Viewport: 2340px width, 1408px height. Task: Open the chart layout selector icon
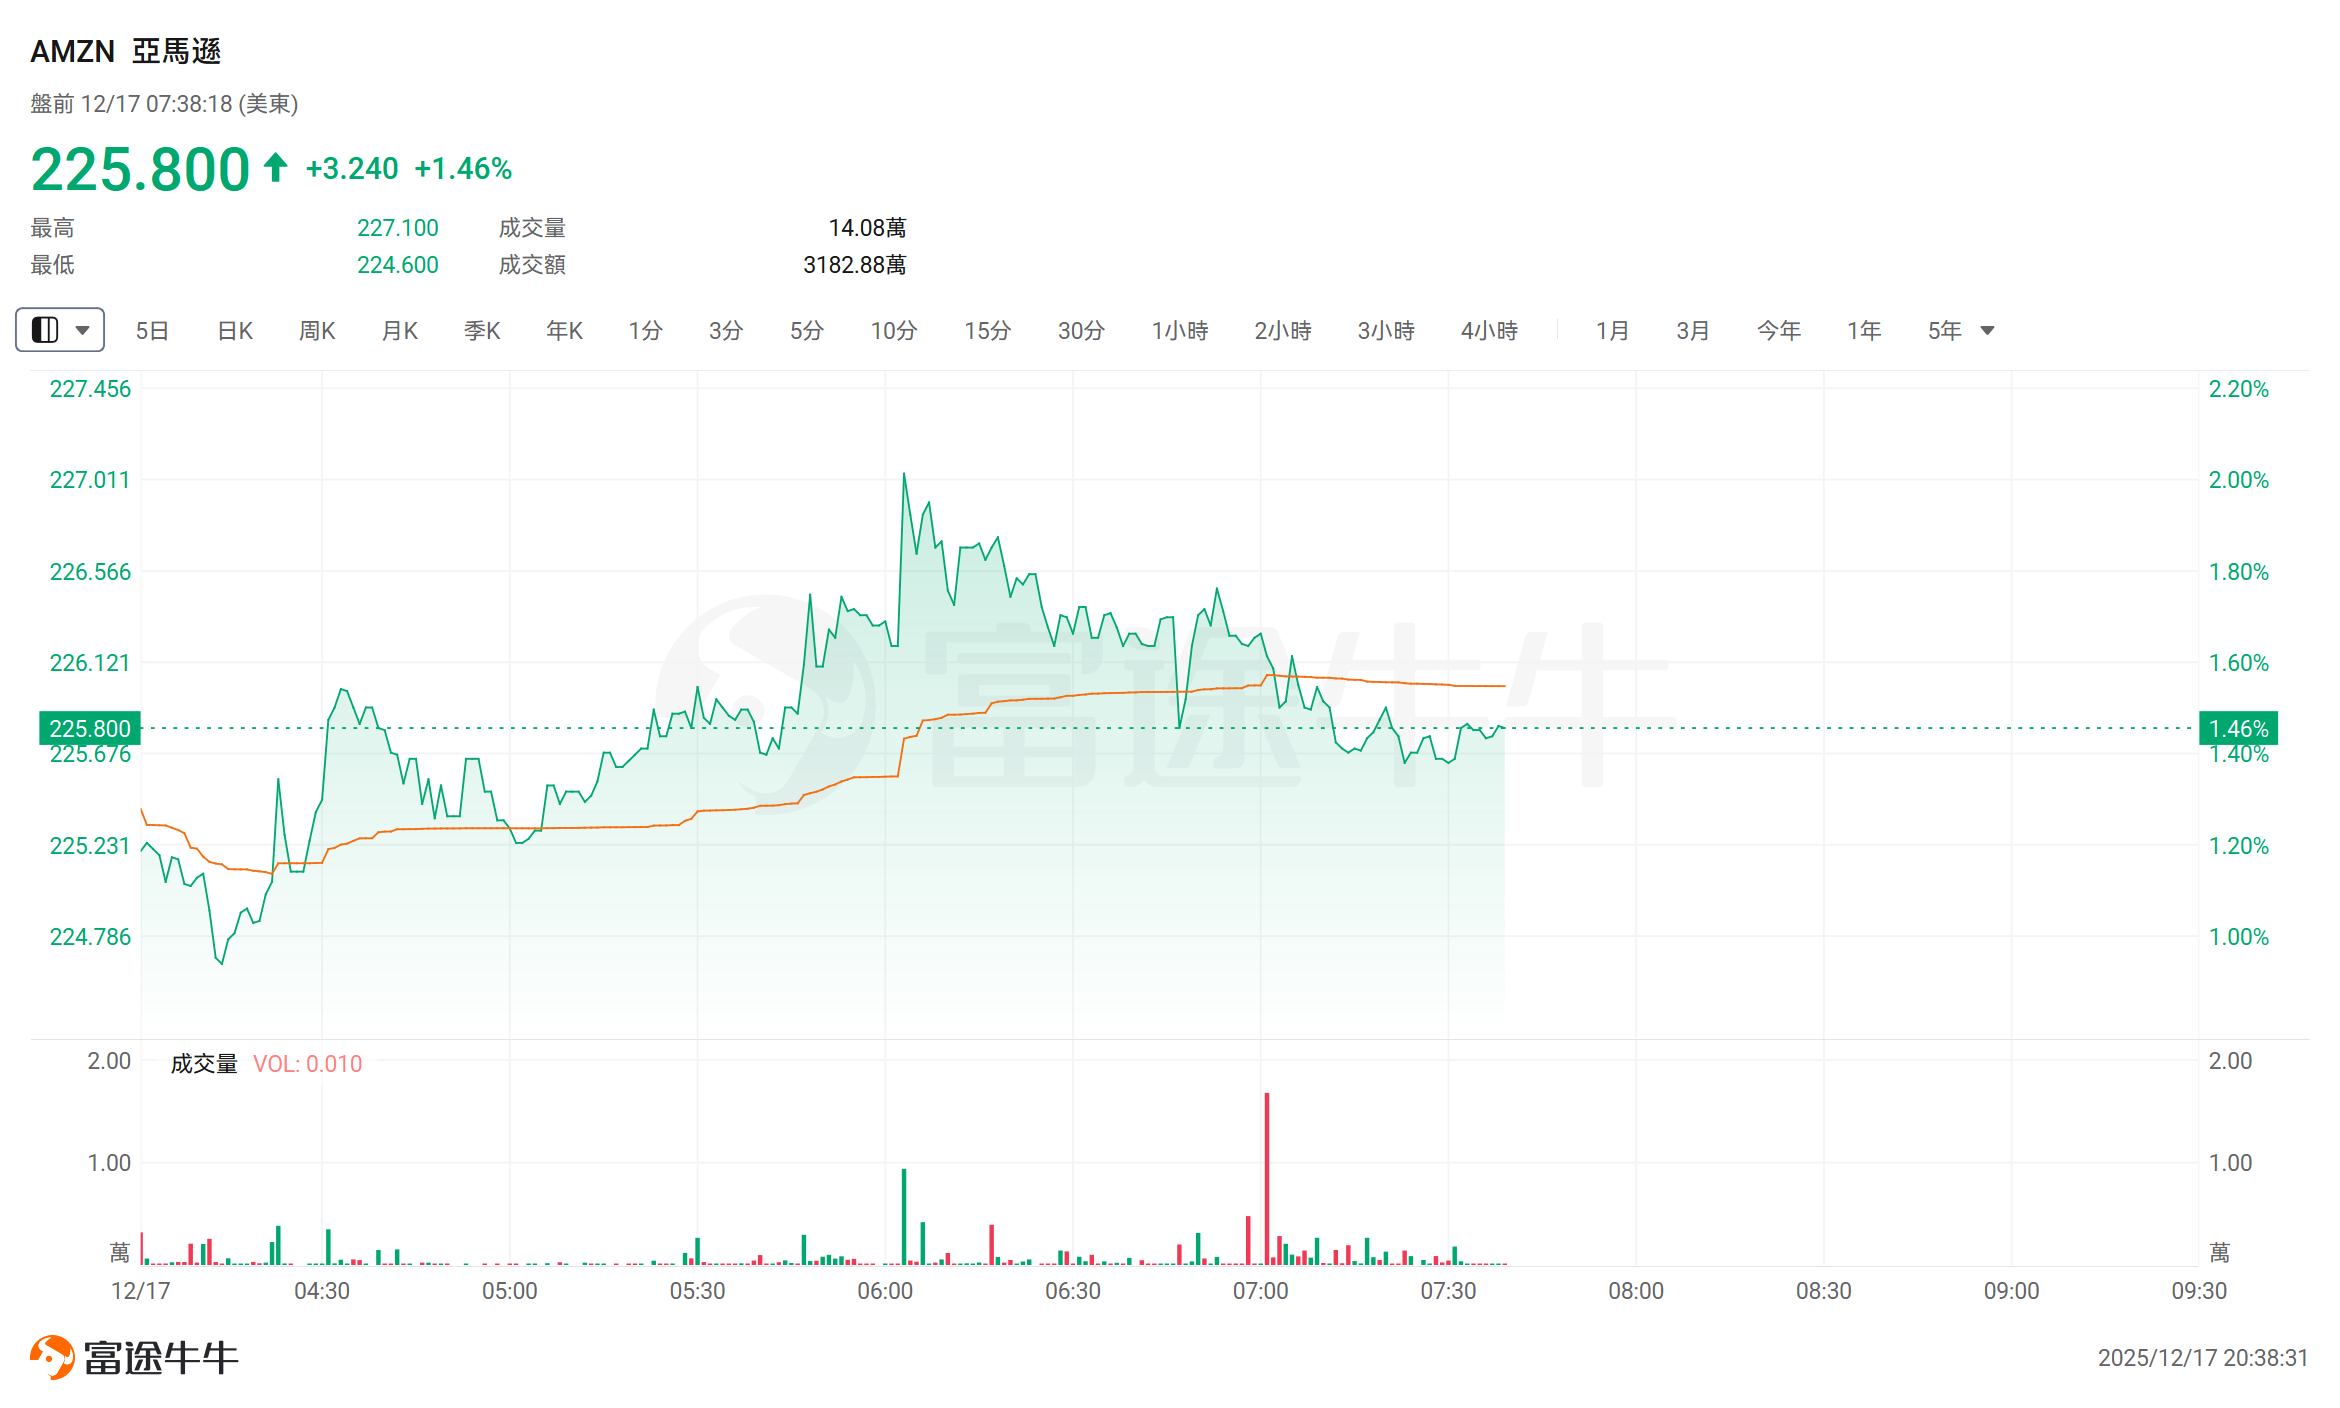[45, 330]
